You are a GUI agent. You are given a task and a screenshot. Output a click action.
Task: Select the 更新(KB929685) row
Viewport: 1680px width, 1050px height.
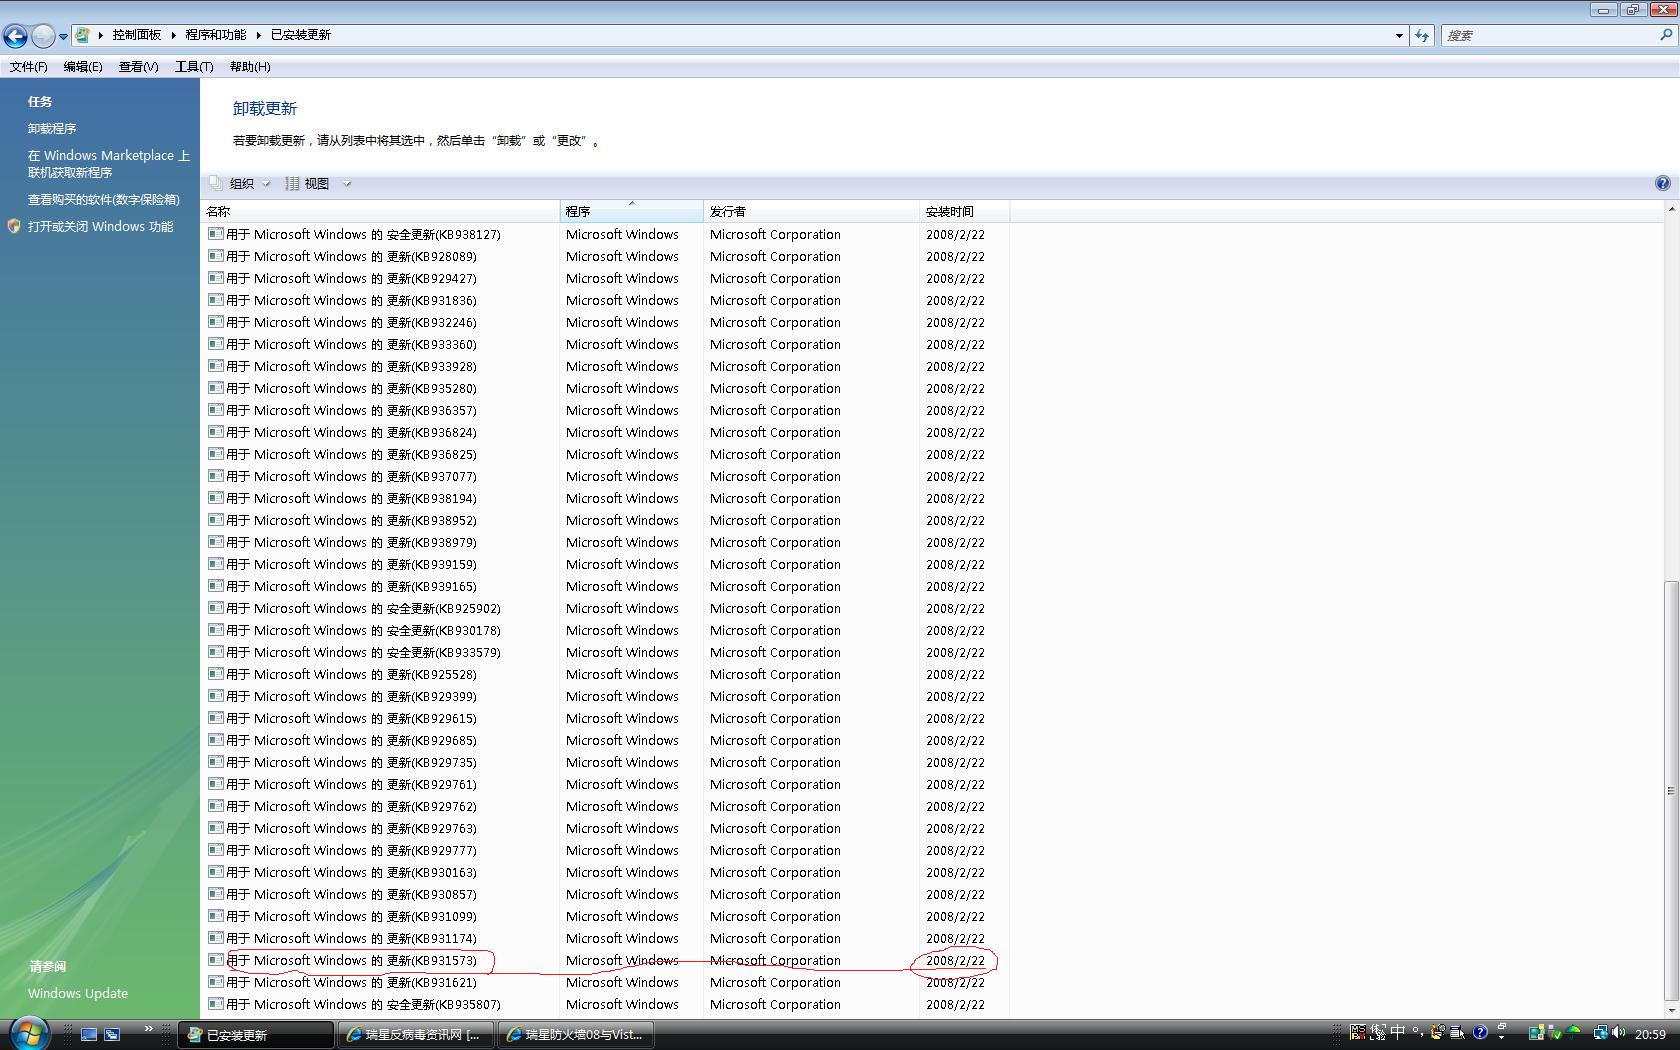(607, 741)
